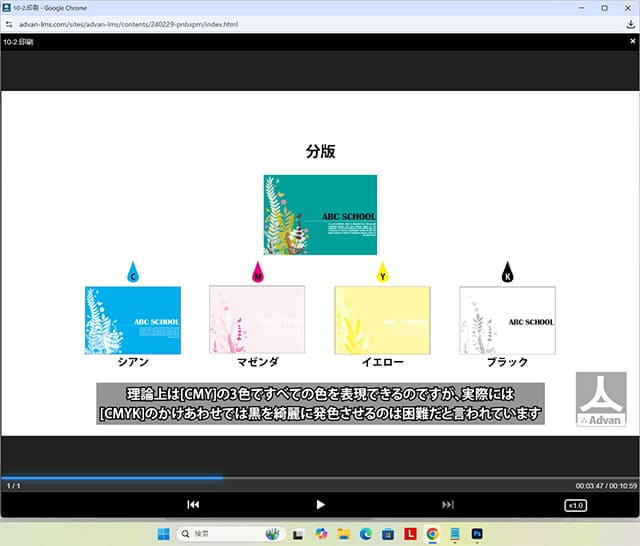Open the Windows Start menu
The height and width of the screenshot is (546, 640).
162,534
